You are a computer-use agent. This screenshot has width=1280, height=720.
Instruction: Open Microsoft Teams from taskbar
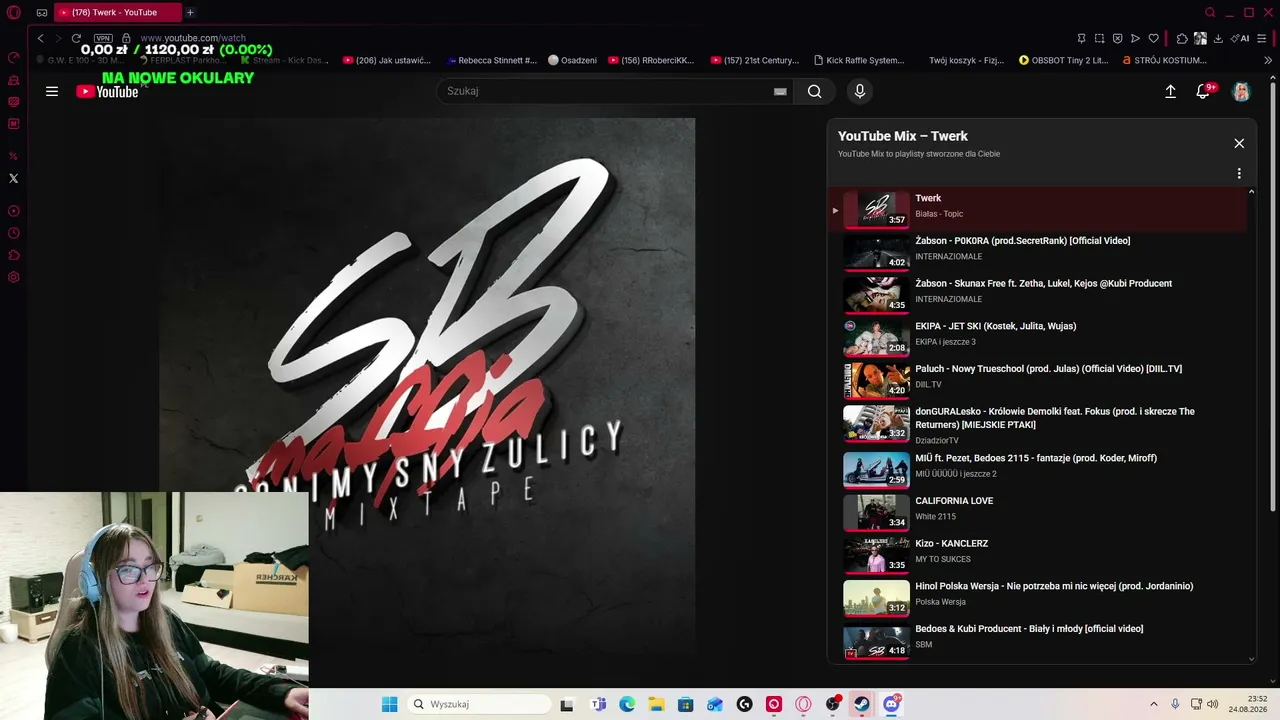[599, 704]
